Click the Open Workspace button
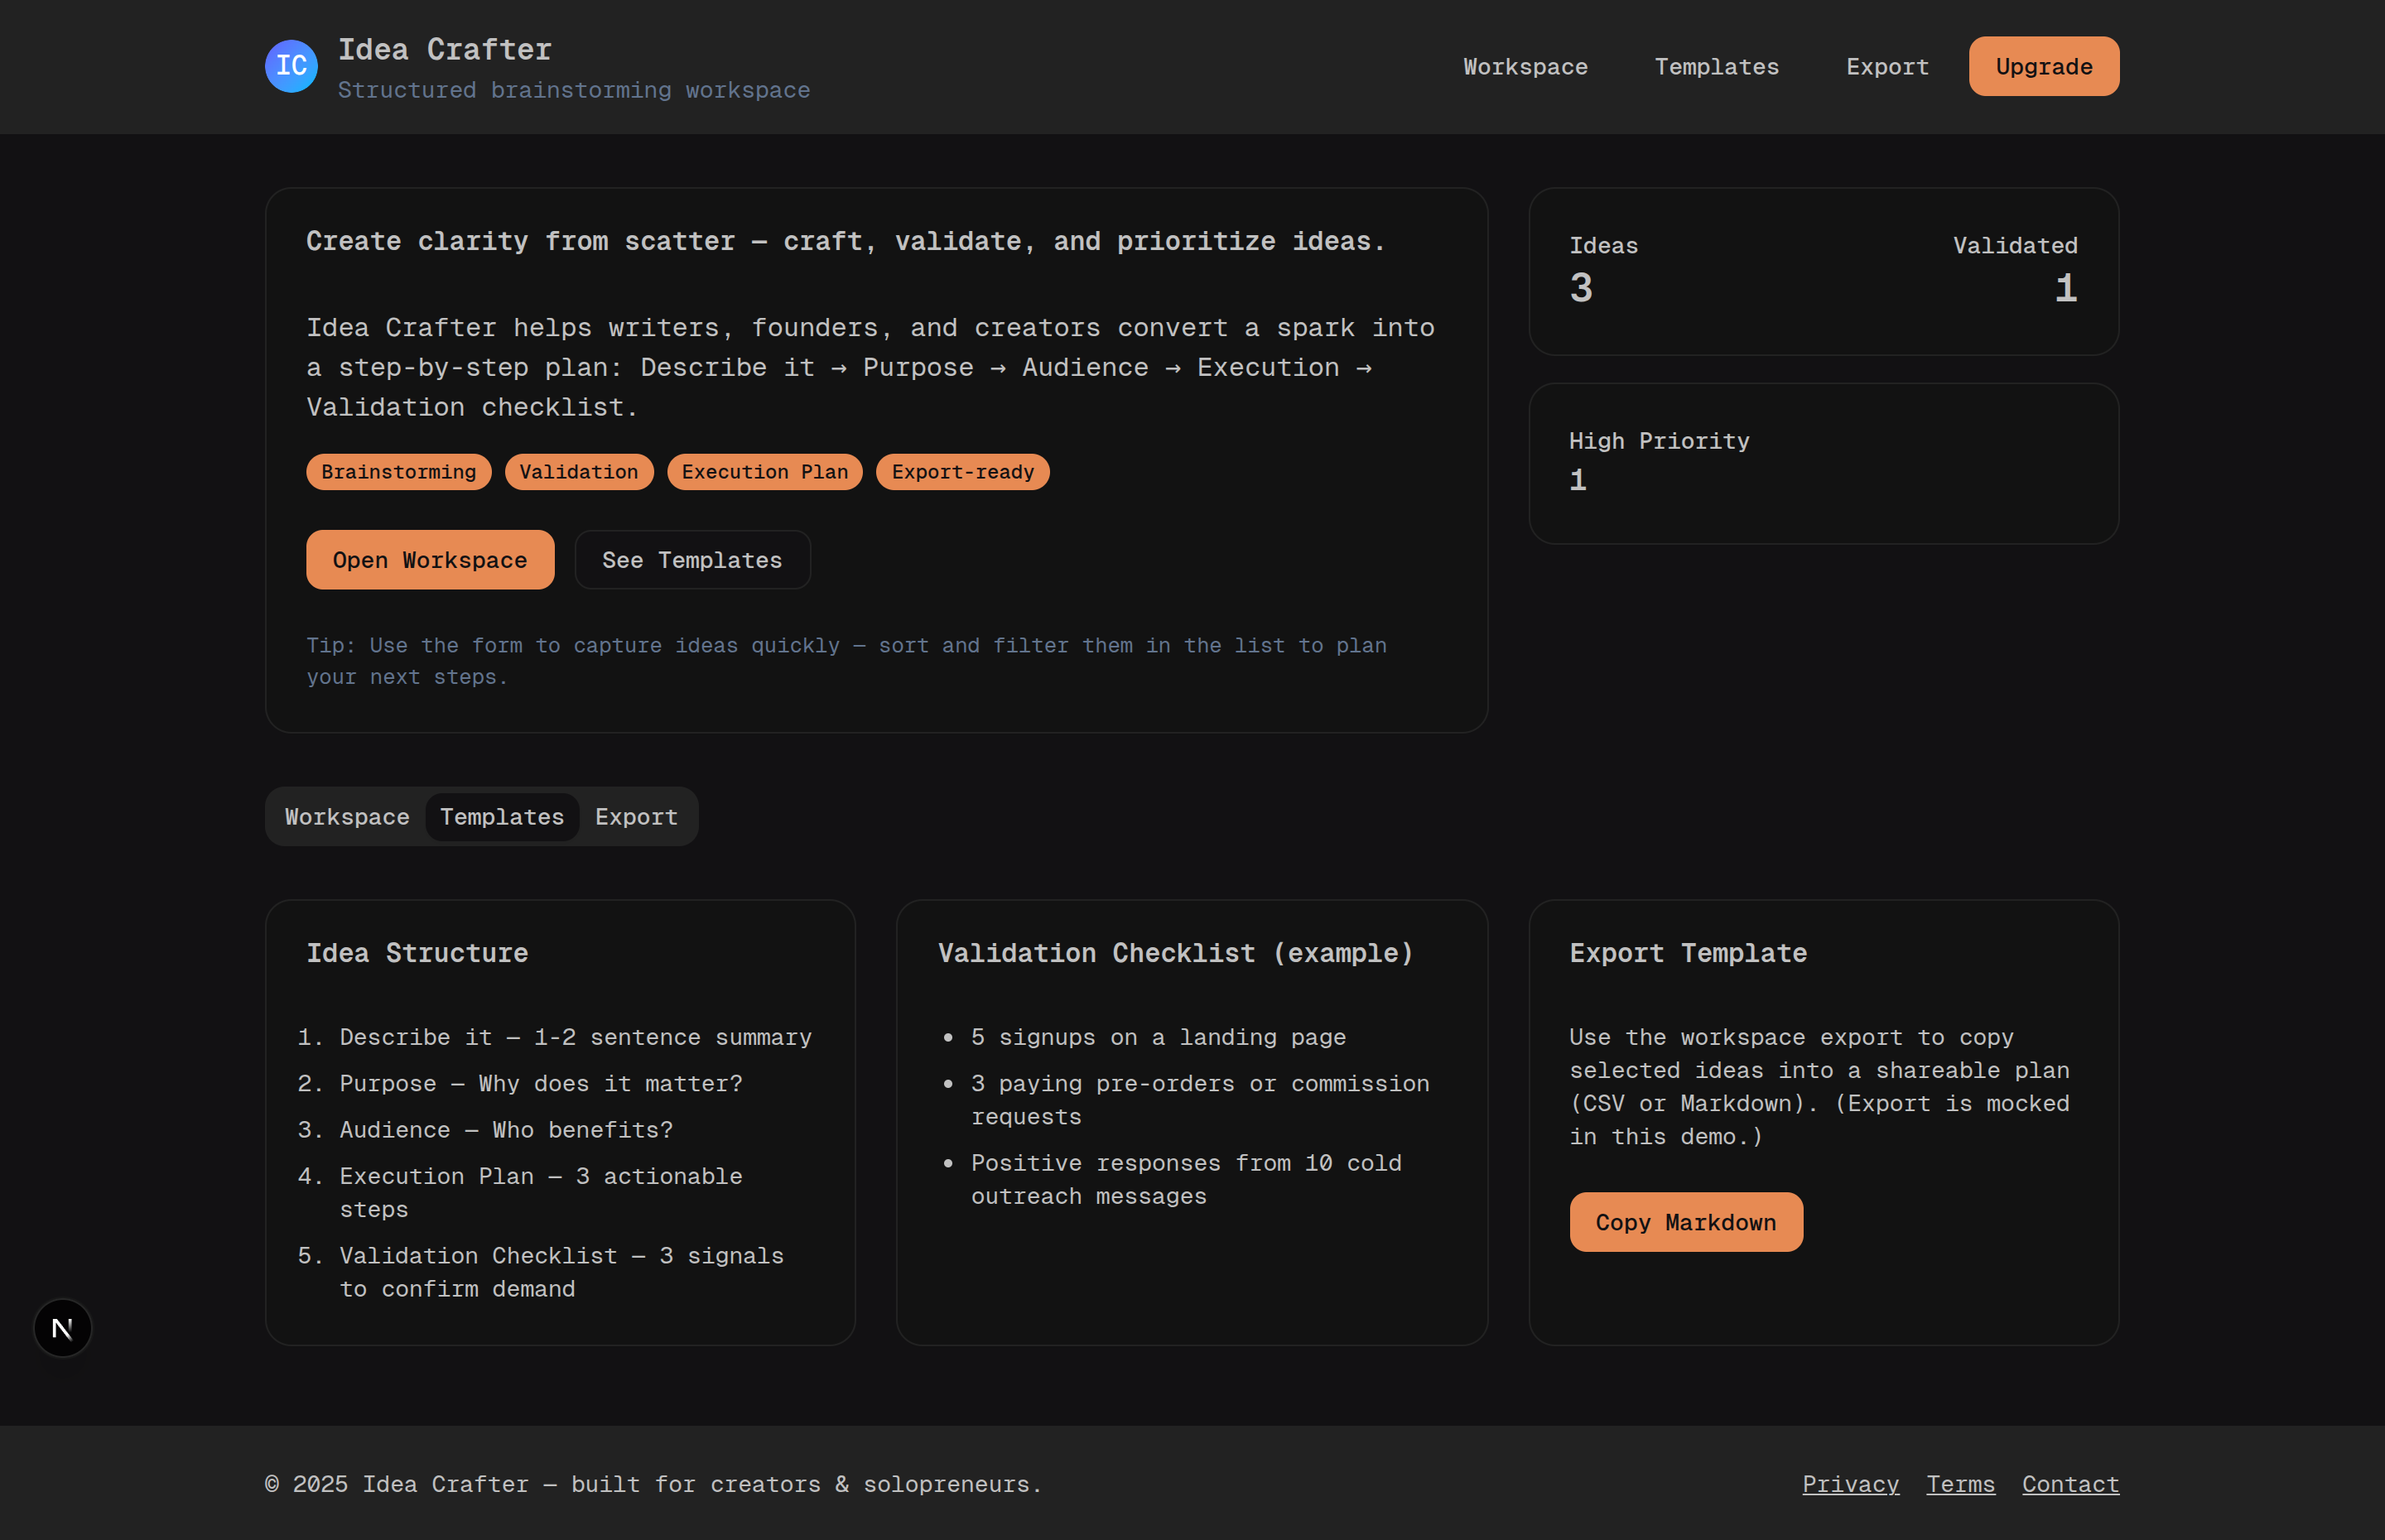Screen dimensions: 2385x1540 (430, 560)
